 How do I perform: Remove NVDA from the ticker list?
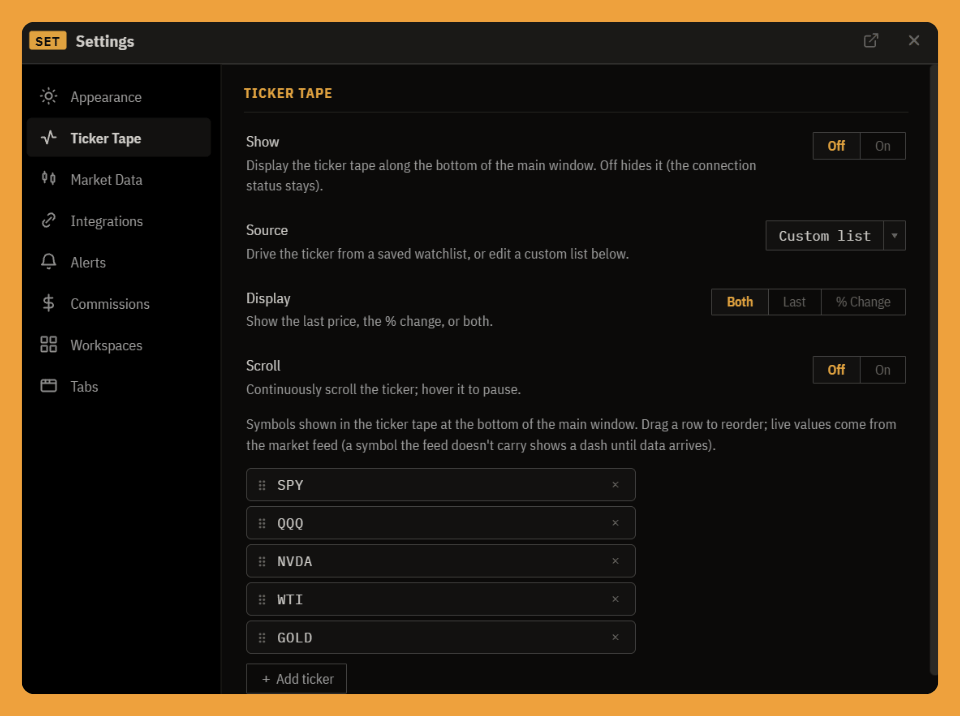pyautogui.click(x=615, y=561)
